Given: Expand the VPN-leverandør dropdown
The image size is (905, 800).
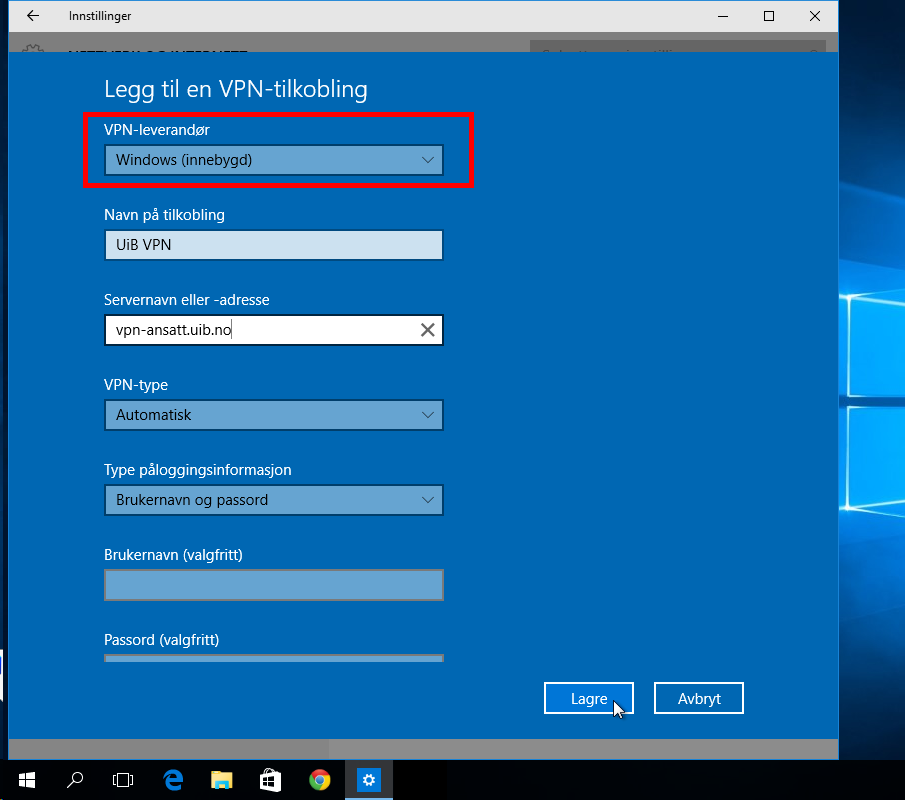Looking at the screenshot, I should point(273,160).
